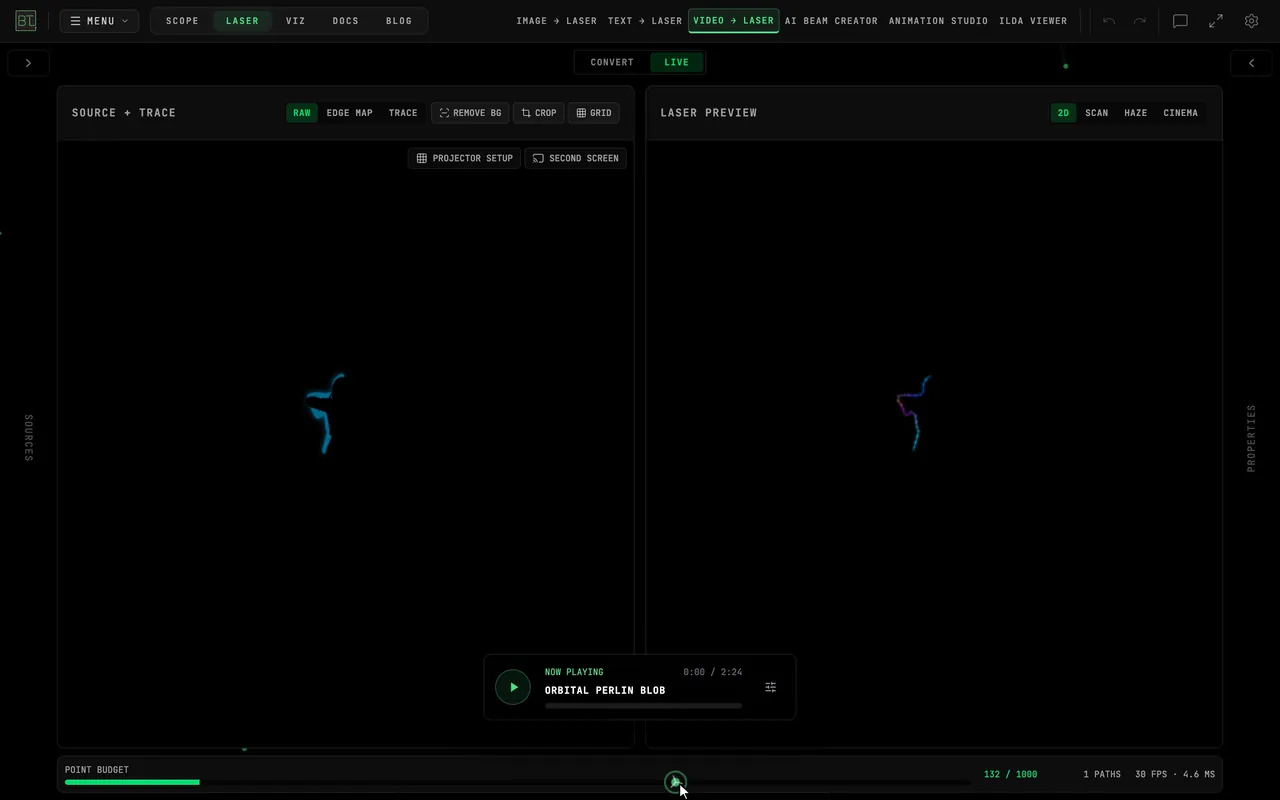Open AI BEAM CREATOR
Screen dimensions: 1280x800
coord(831,21)
